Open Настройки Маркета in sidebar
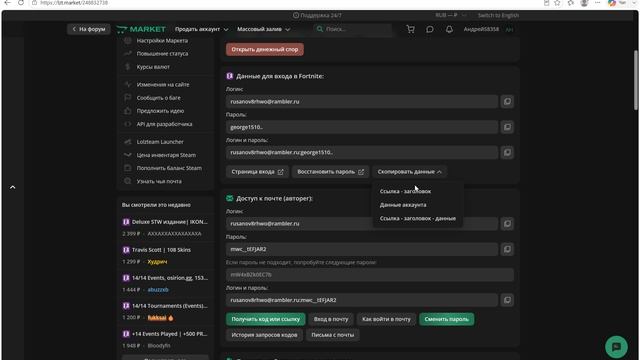 (x=162, y=41)
